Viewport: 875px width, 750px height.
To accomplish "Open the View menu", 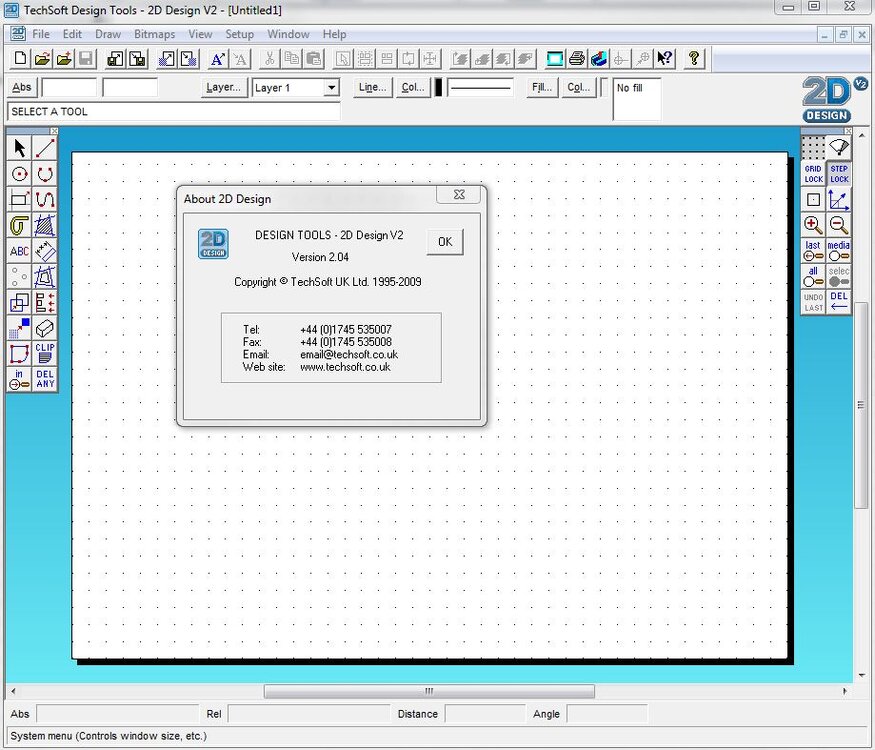I will tap(200, 35).
